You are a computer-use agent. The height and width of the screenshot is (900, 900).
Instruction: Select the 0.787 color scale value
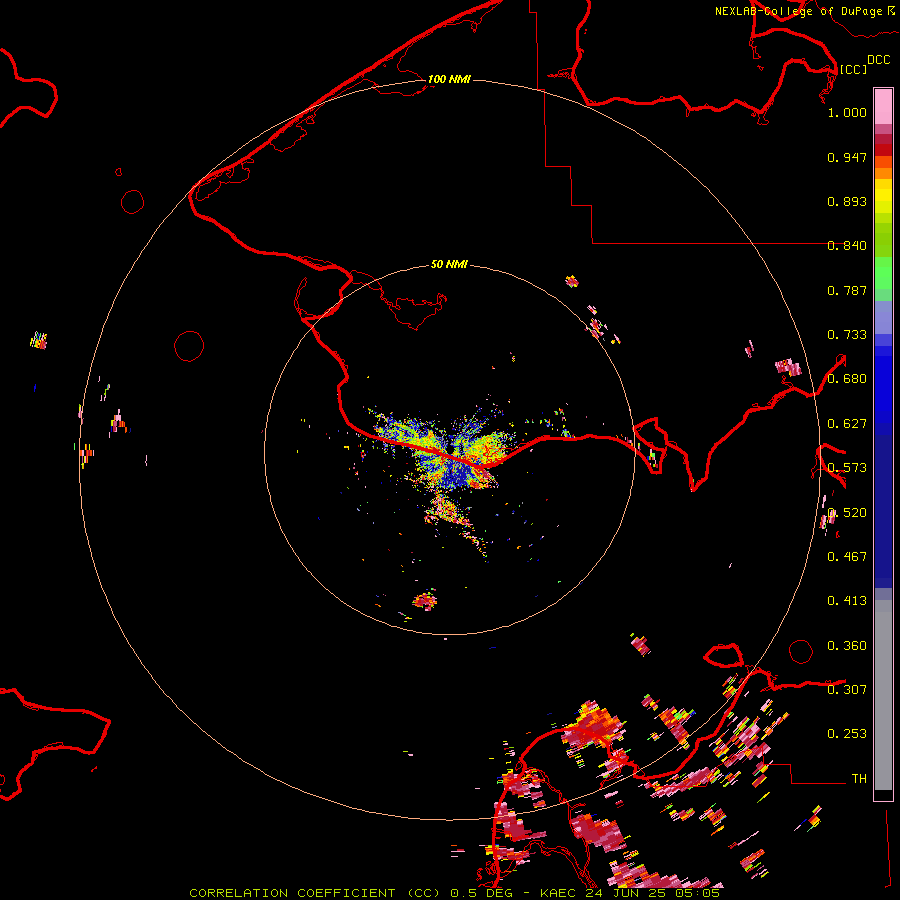click(847, 290)
